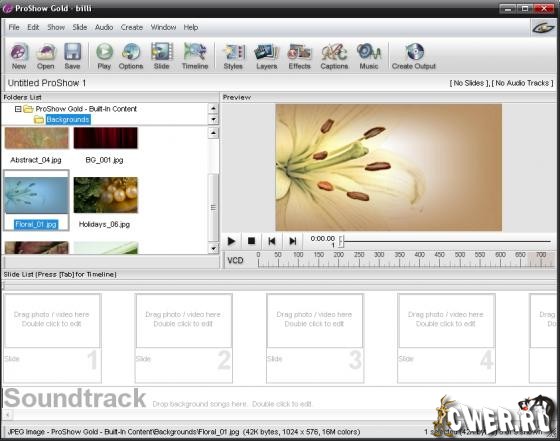Click the file list scrollbar thumb

pyautogui.click(x=213, y=207)
